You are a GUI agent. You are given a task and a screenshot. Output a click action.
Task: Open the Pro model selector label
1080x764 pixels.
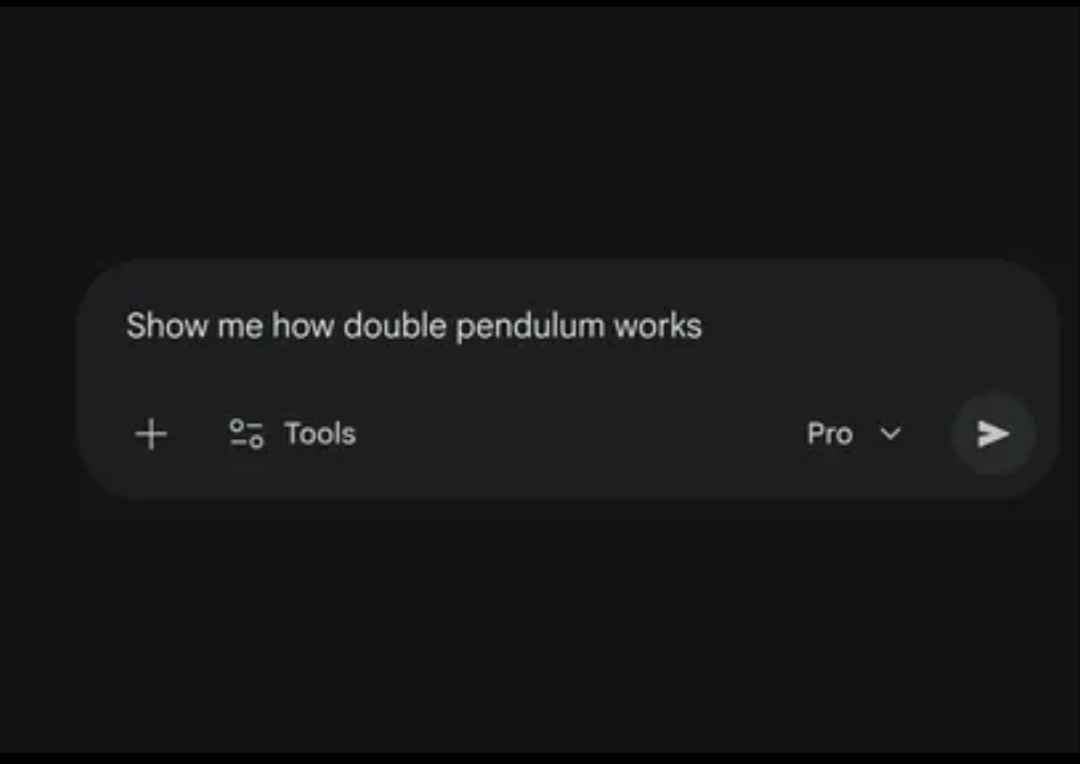point(829,434)
